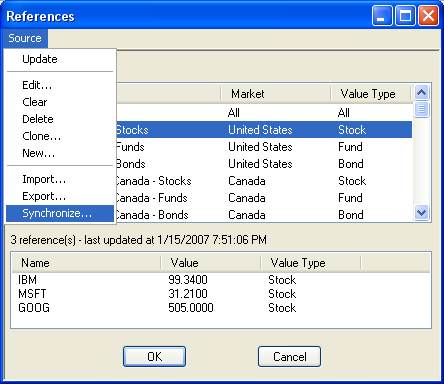Choose Clear in the menu

pyautogui.click(x=60, y=102)
